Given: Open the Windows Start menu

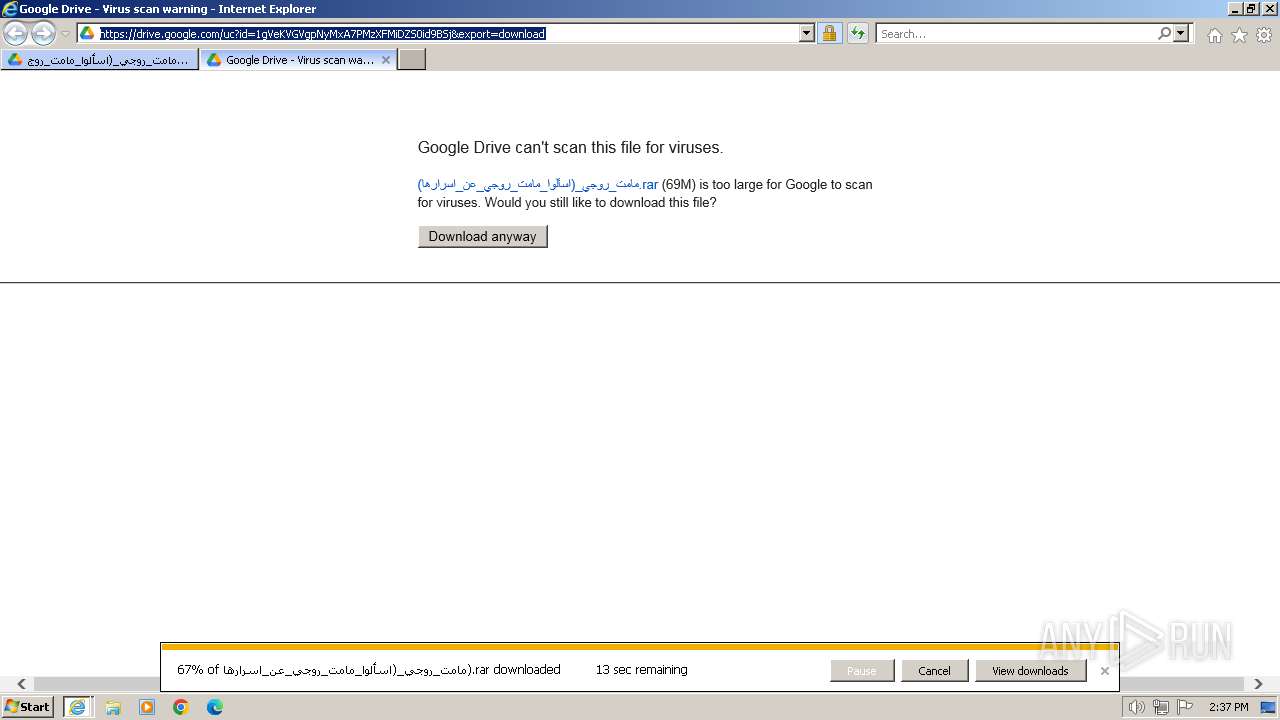Looking at the screenshot, I should click(28, 707).
